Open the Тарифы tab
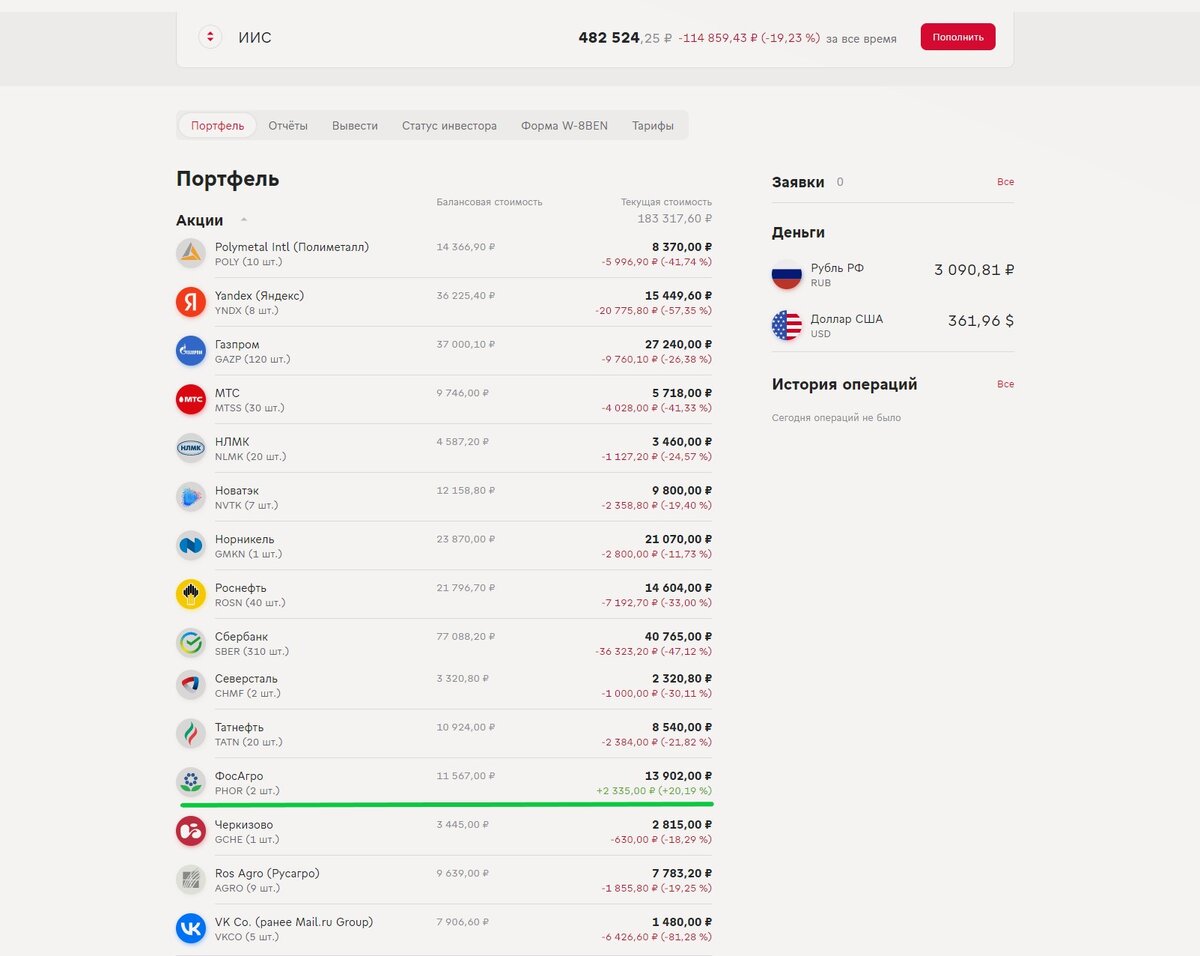 coord(653,126)
